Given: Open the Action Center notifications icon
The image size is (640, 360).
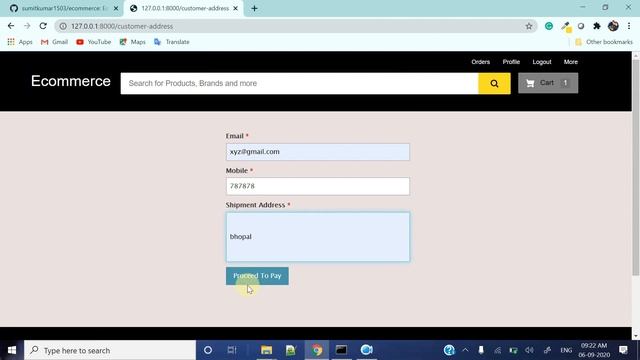Looking at the screenshot, I should click(623, 350).
